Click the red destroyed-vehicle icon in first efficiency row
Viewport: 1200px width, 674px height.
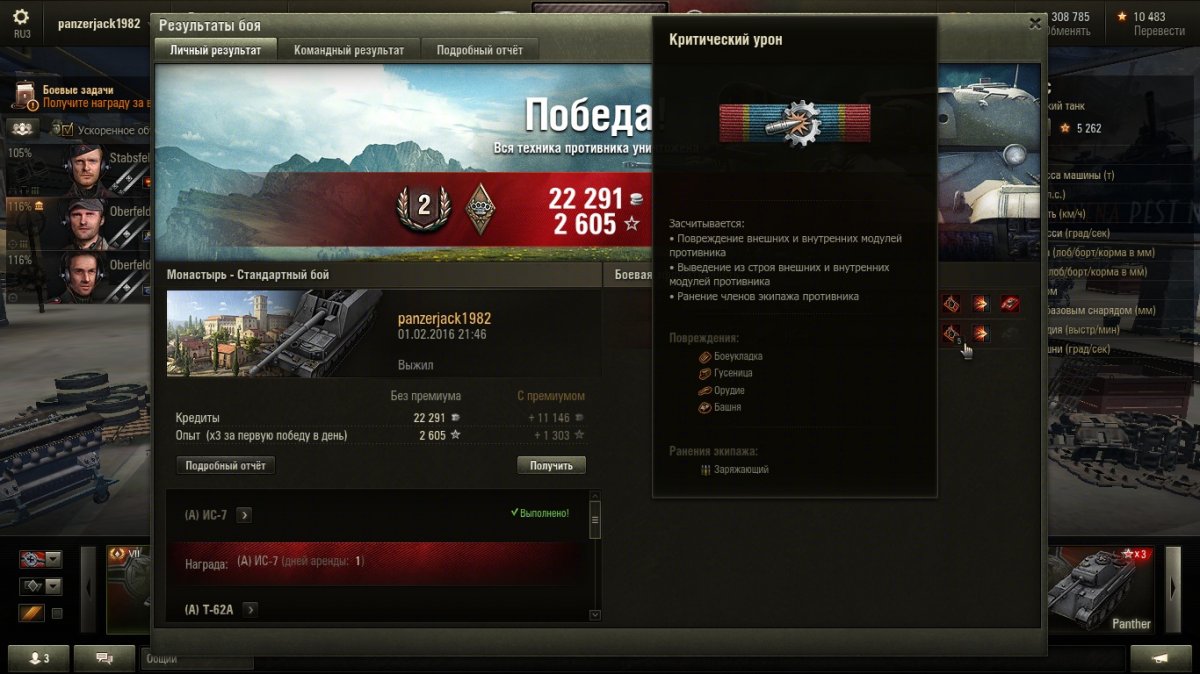point(1011,303)
